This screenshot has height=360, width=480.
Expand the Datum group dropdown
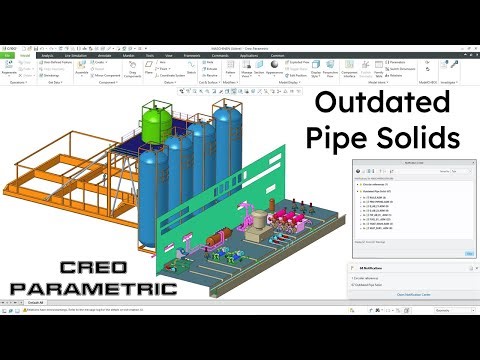click(x=170, y=82)
